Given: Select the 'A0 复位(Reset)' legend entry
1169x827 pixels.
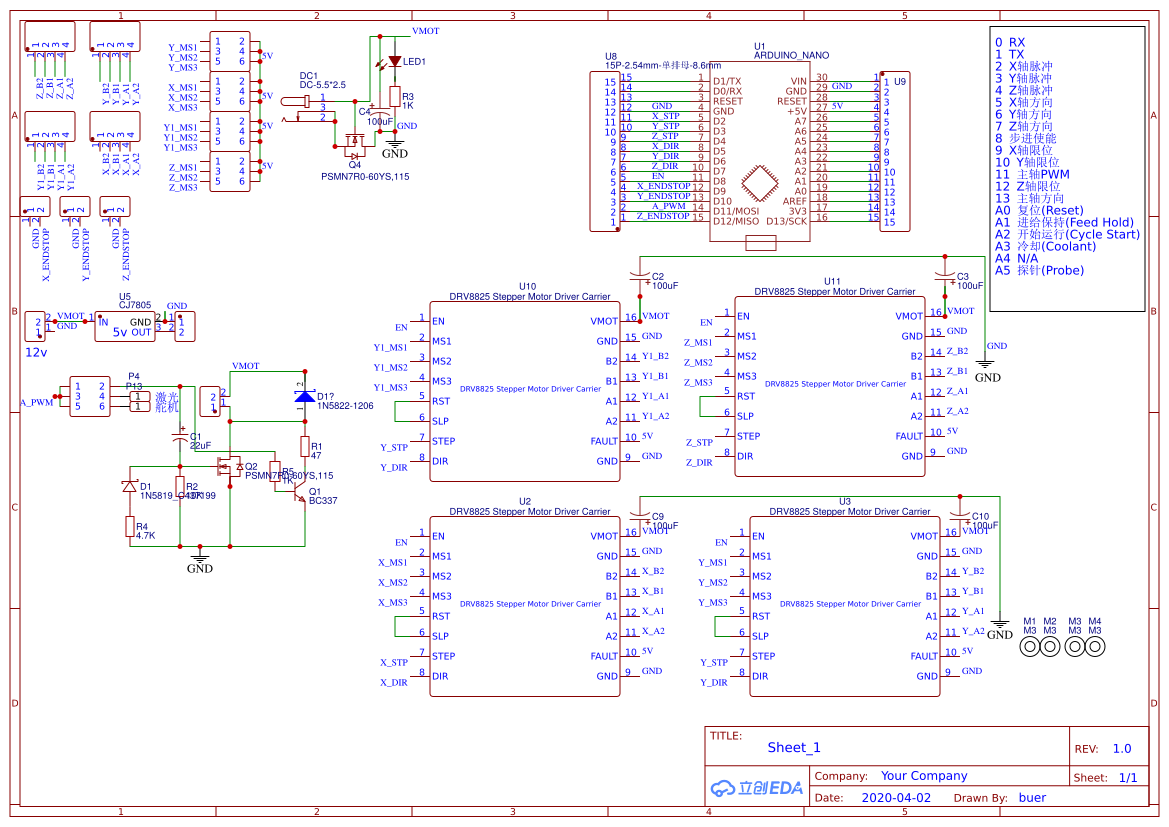Looking at the screenshot, I should (x=1039, y=210).
